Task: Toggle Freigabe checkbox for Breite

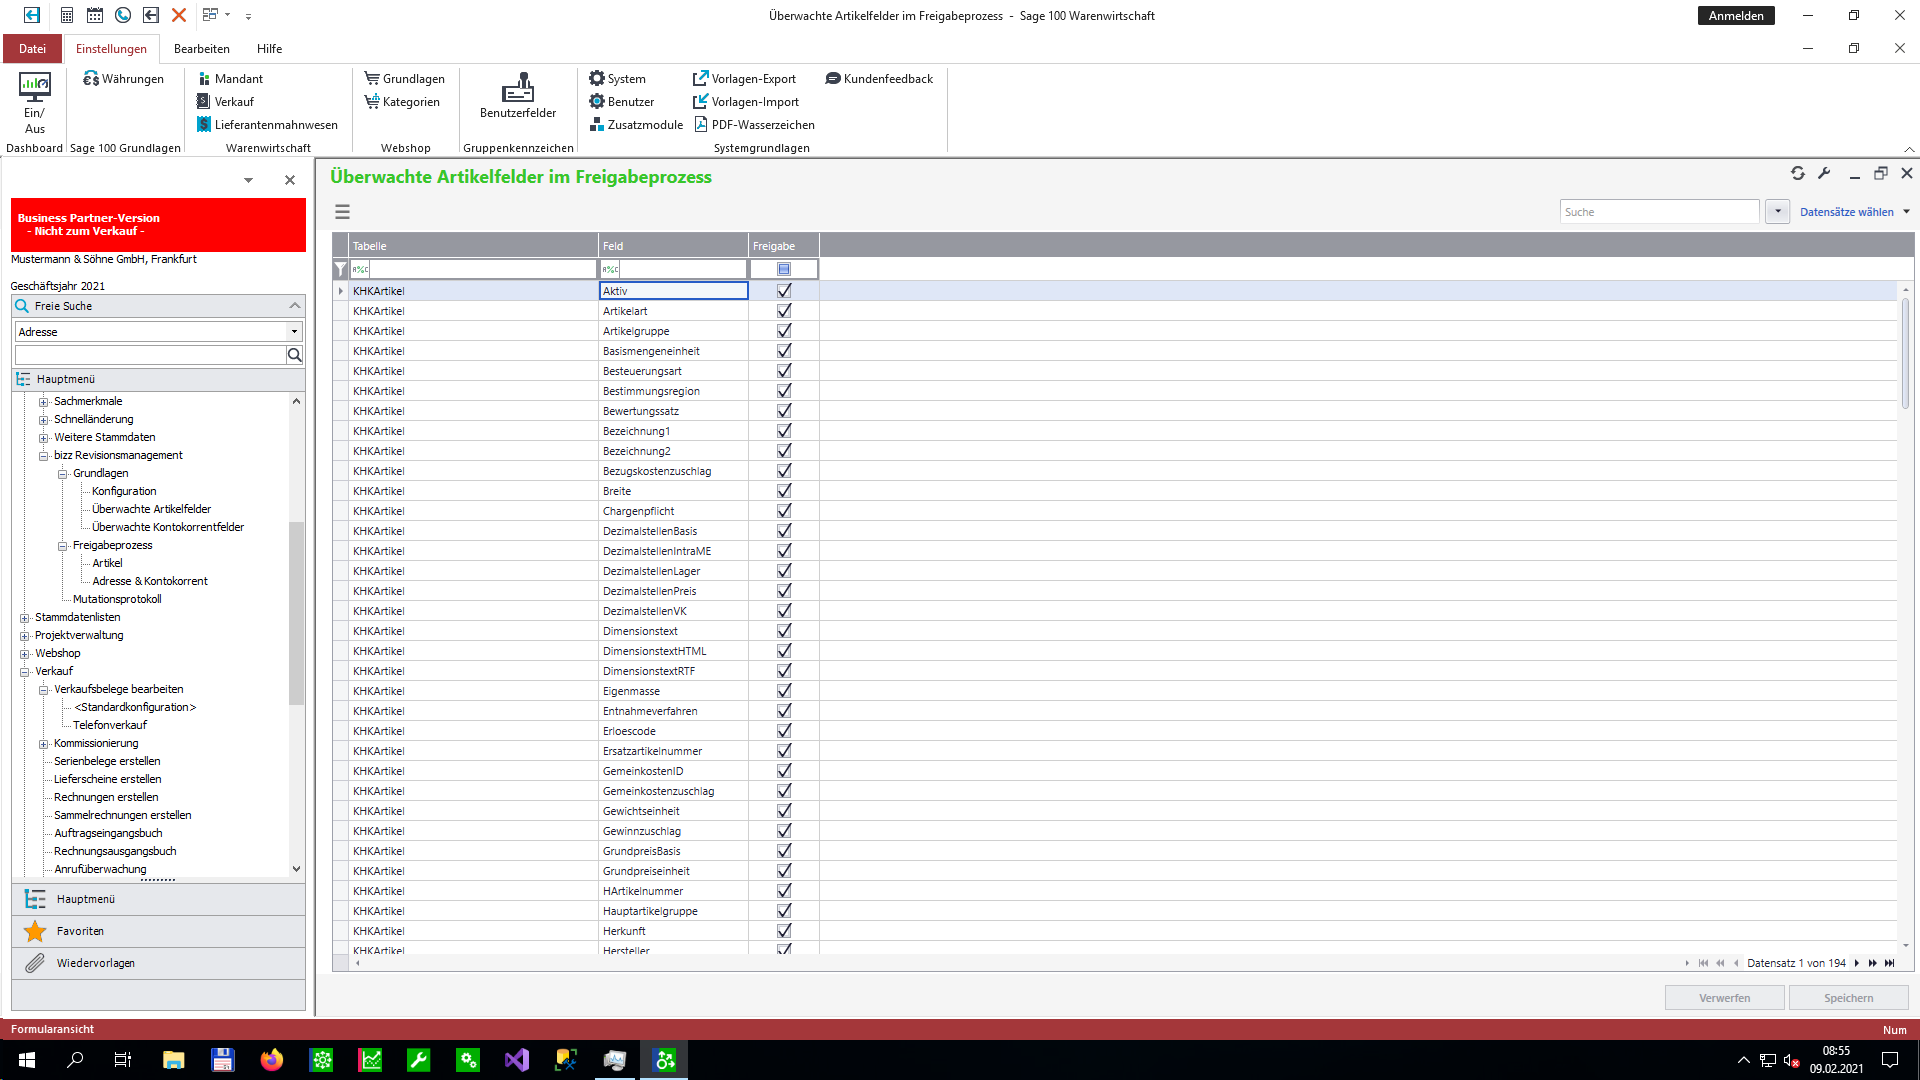Action: click(x=784, y=491)
